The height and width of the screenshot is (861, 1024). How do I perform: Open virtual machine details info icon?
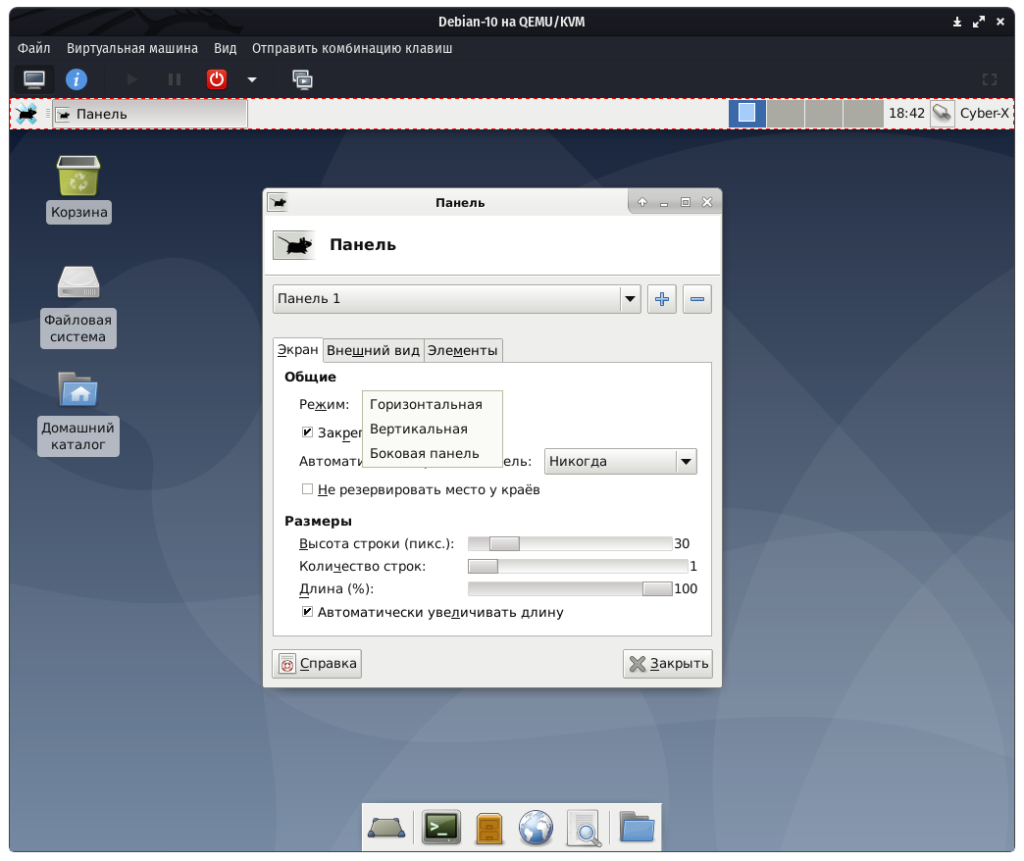[x=76, y=79]
